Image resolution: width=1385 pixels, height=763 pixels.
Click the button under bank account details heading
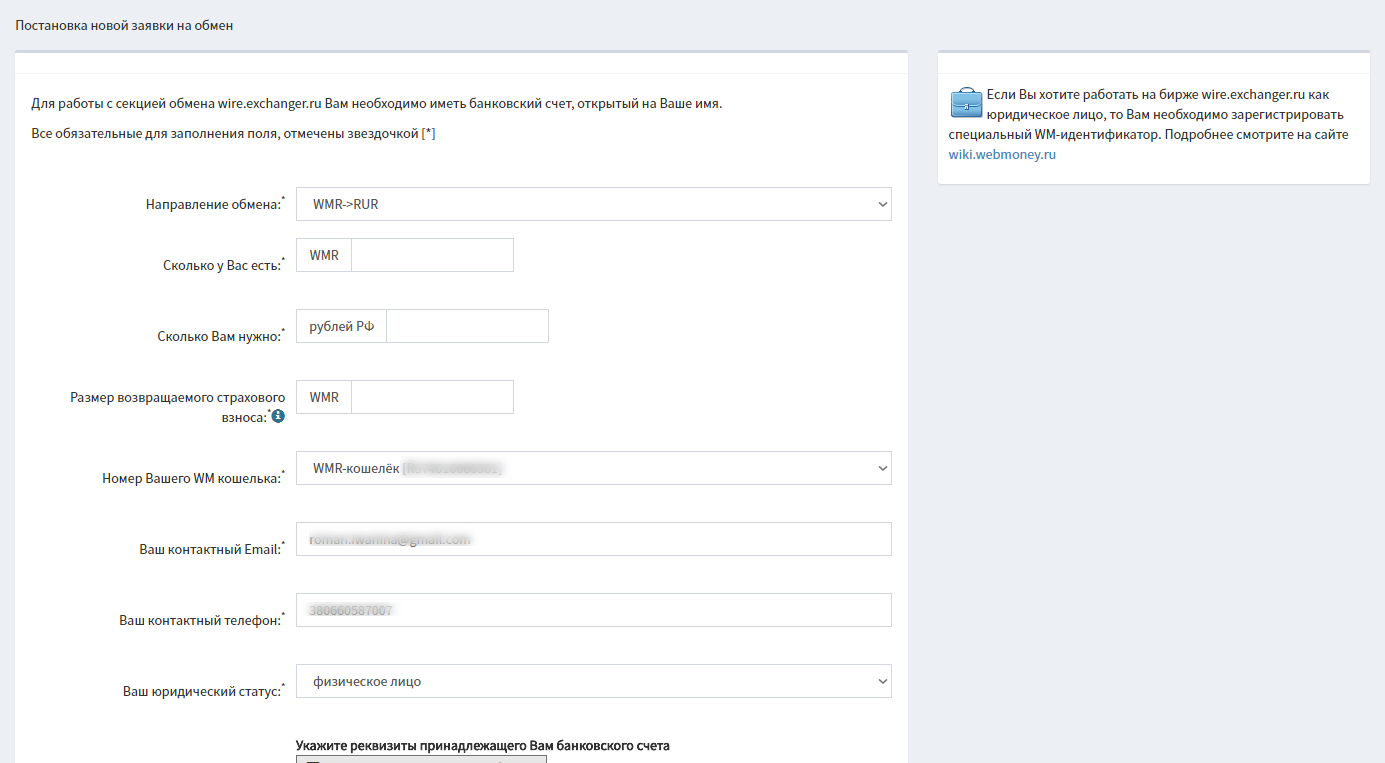(x=421, y=759)
